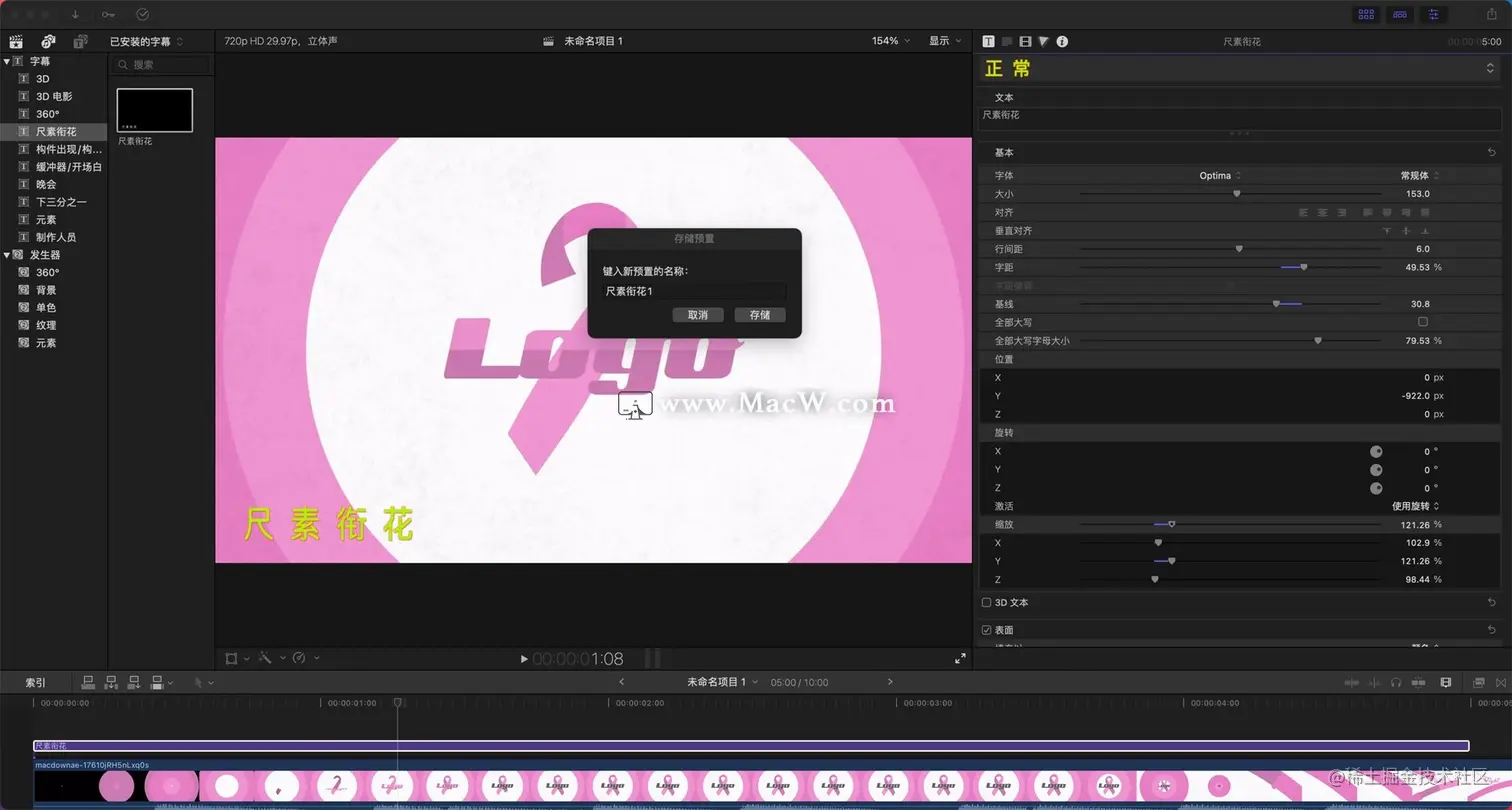Open the 已安装的字幕 popup
This screenshot has height=810, width=1512.
(147, 41)
